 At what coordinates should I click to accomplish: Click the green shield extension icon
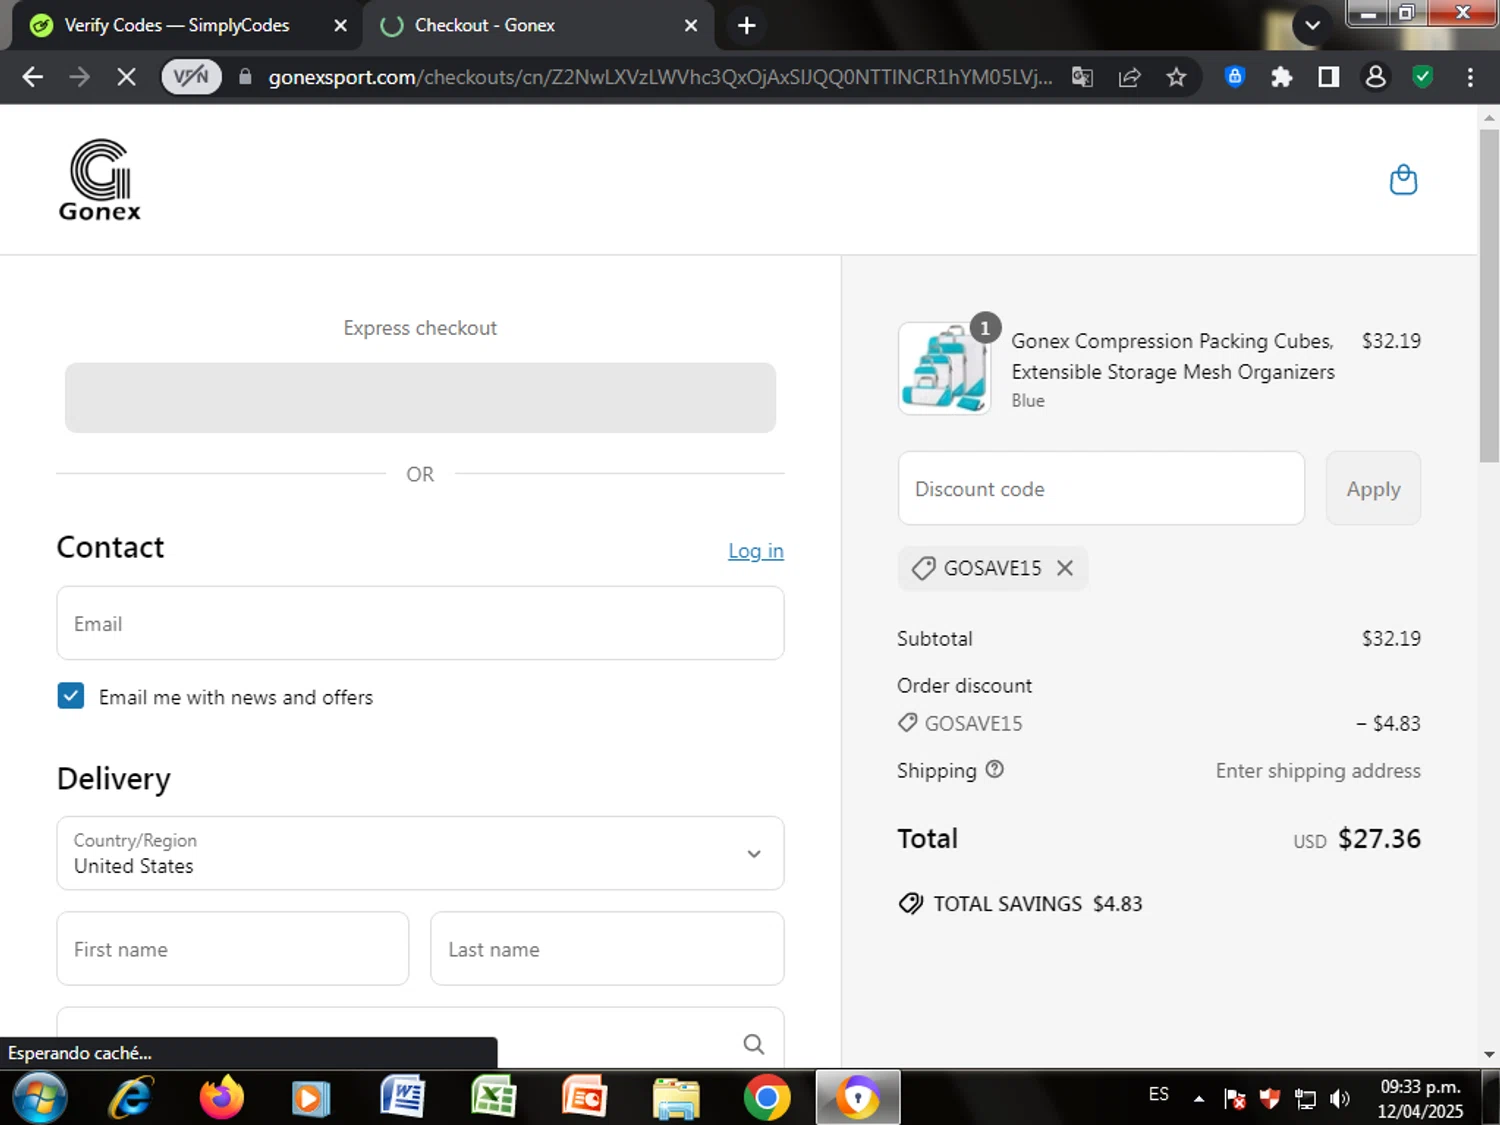pos(1422,77)
